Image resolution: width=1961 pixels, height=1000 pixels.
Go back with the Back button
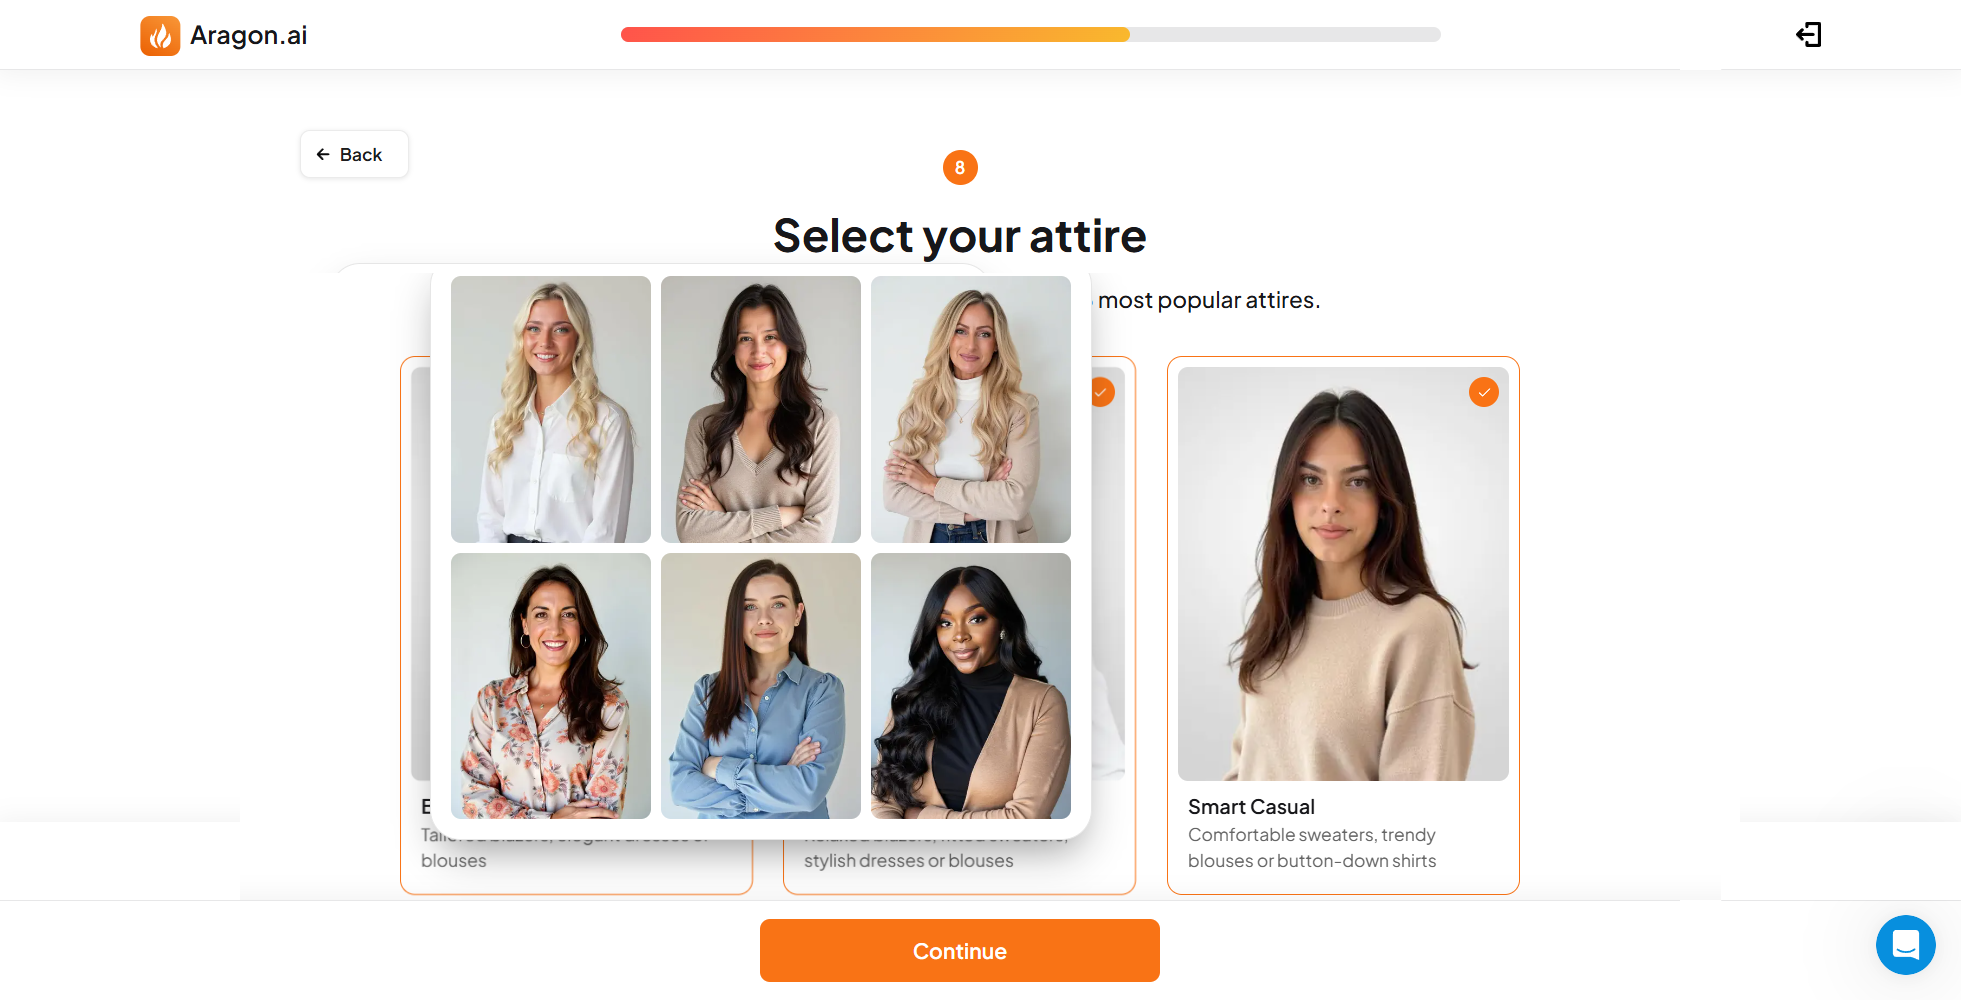click(x=354, y=154)
